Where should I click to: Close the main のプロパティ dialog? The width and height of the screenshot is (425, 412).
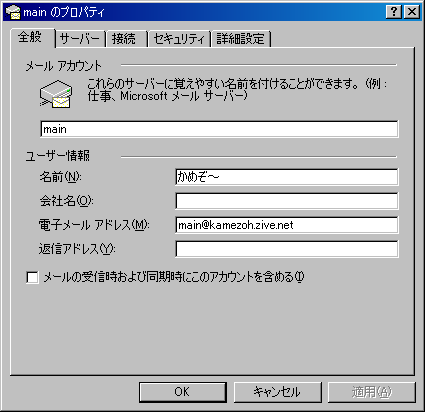(412, 12)
